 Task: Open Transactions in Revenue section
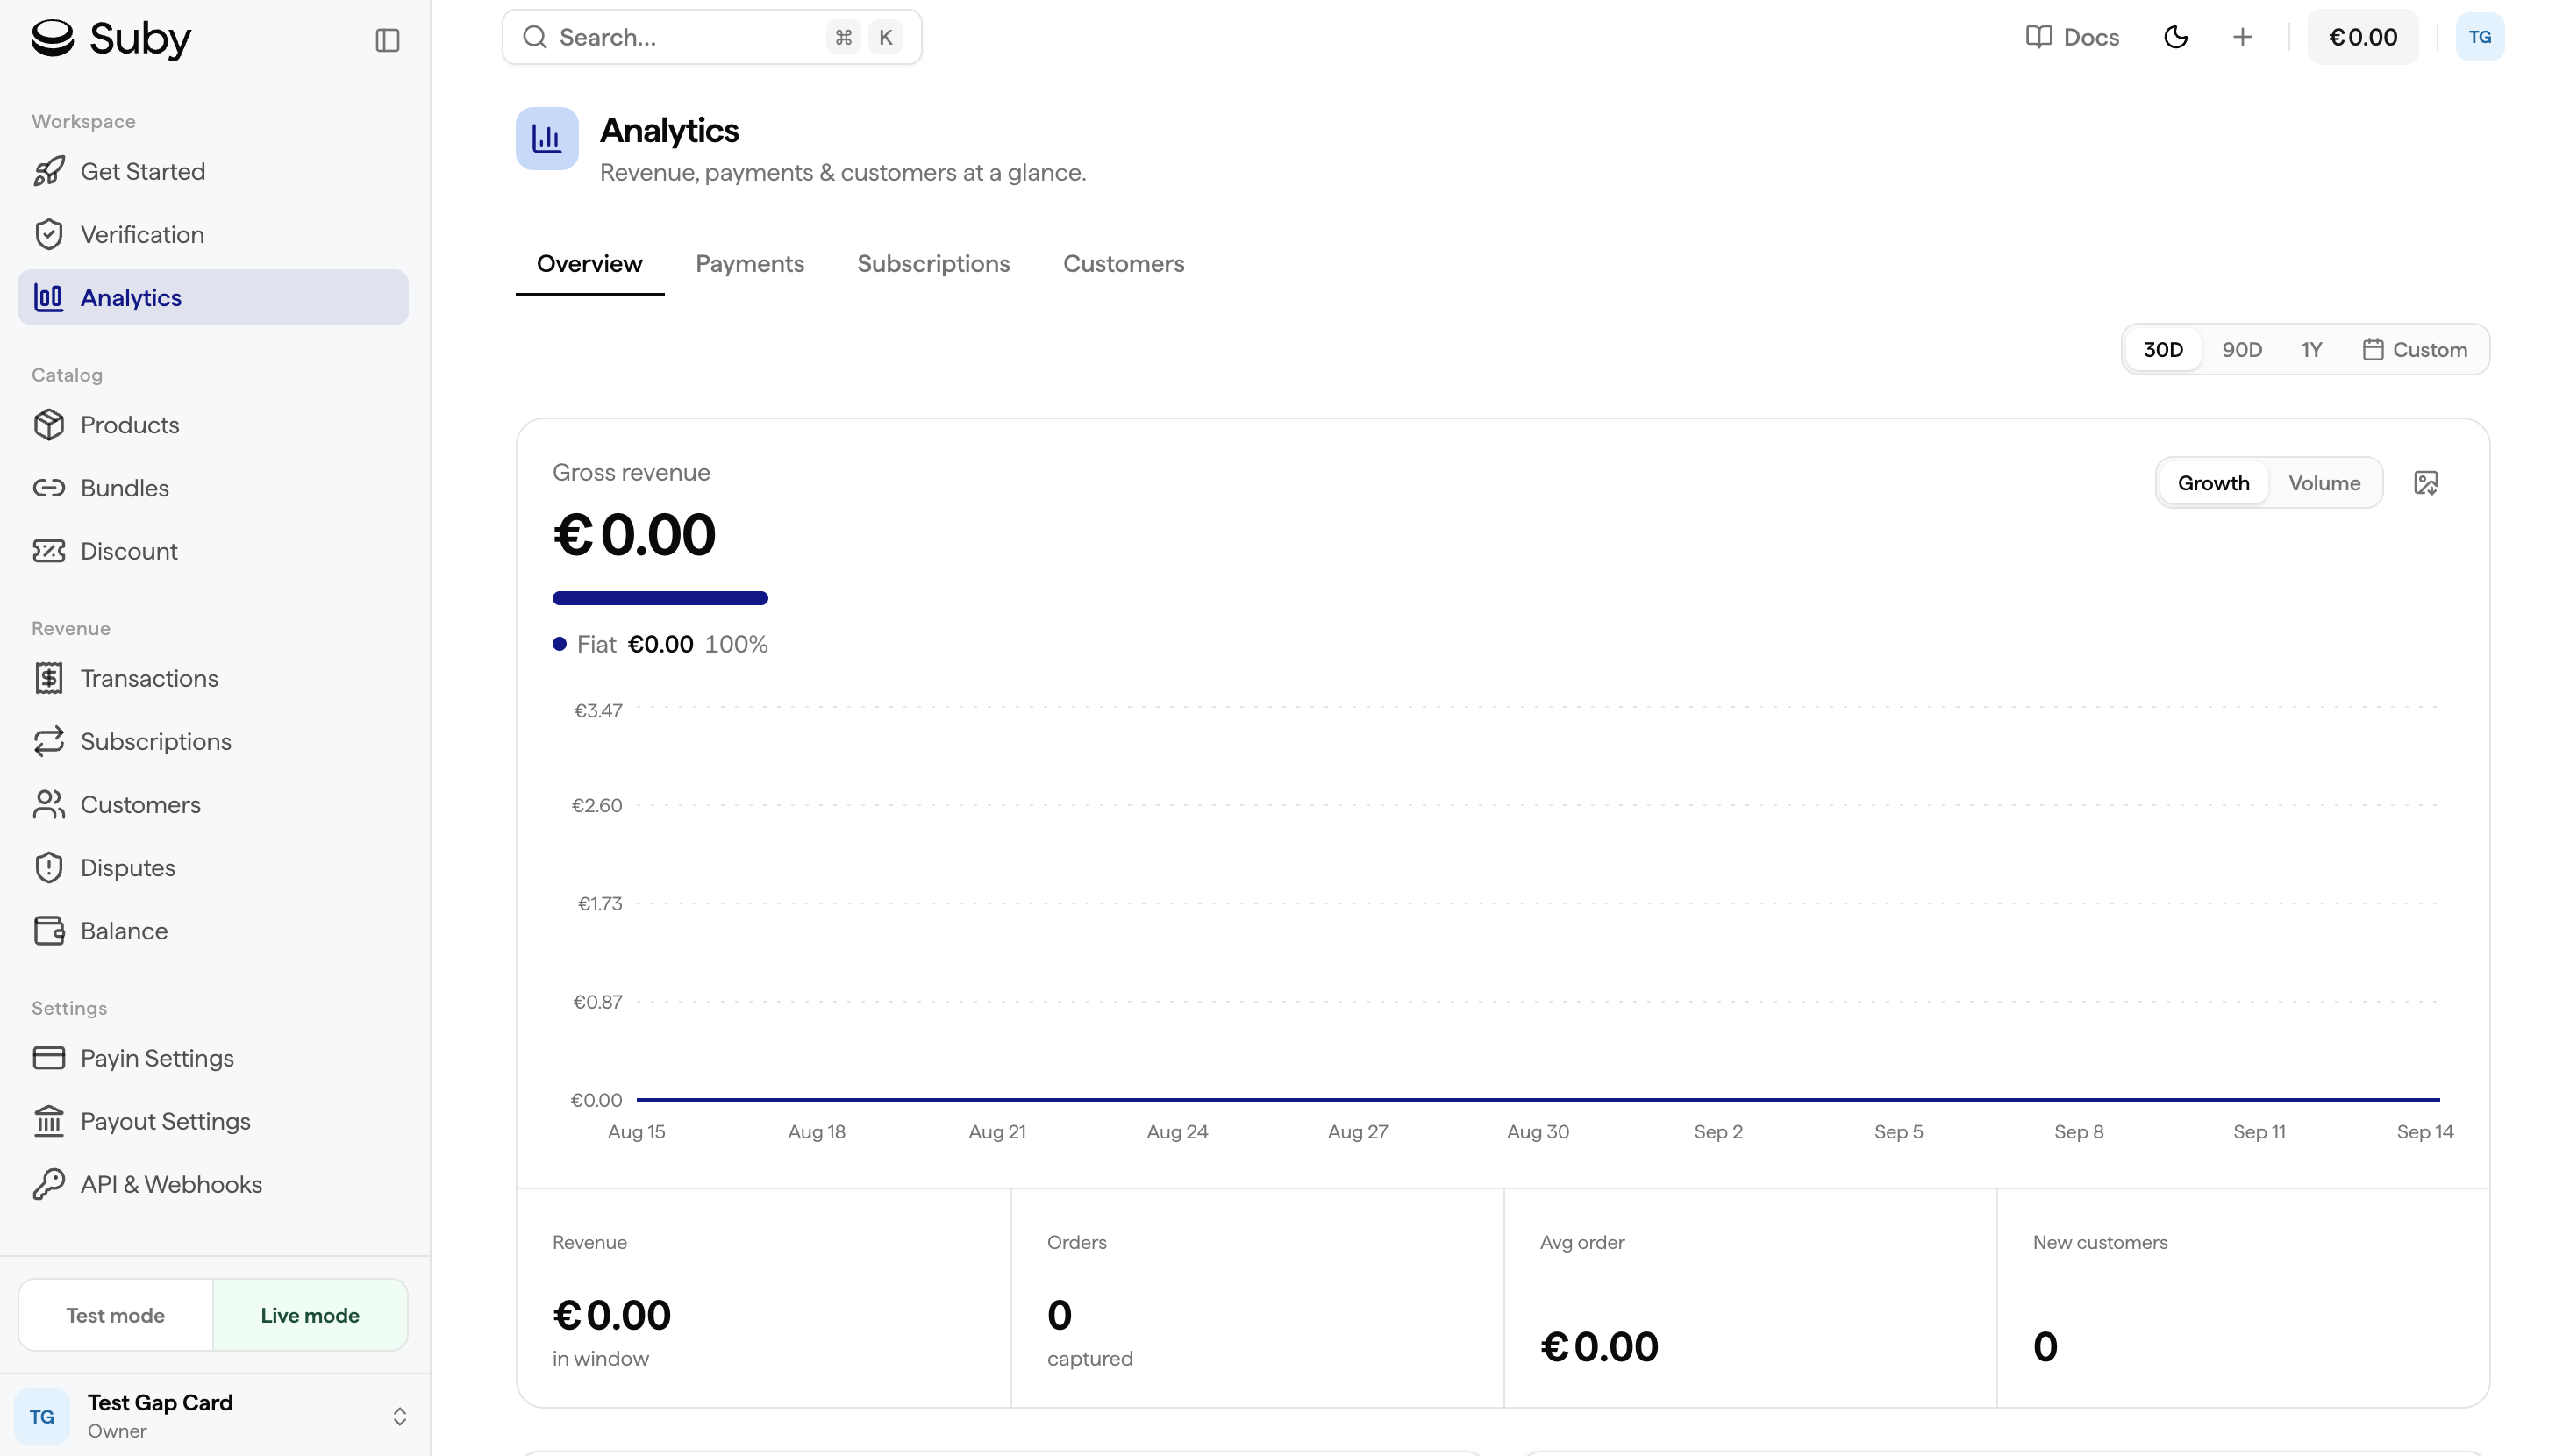coord(213,678)
